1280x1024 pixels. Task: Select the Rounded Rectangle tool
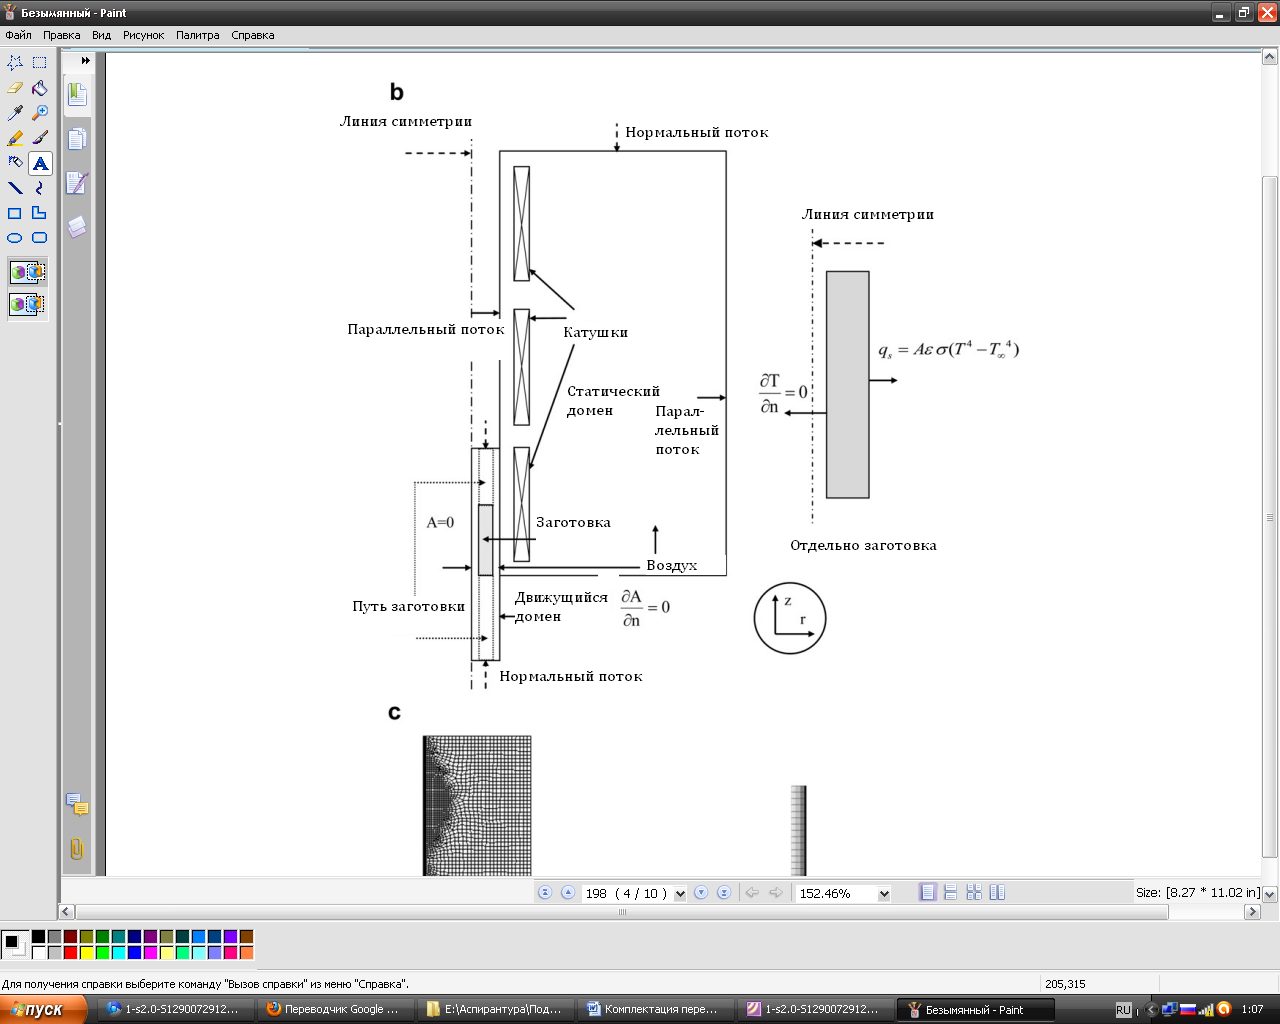click(x=40, y=238)
